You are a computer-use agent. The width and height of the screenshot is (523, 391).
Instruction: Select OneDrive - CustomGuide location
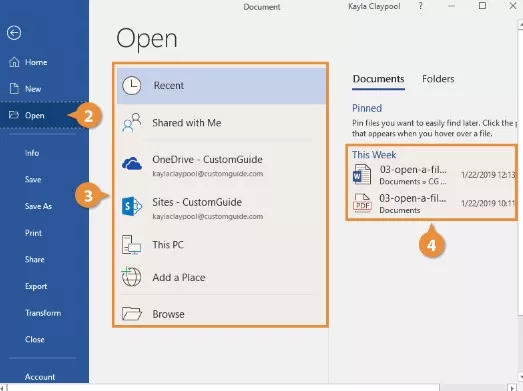(x=221, y=165)
